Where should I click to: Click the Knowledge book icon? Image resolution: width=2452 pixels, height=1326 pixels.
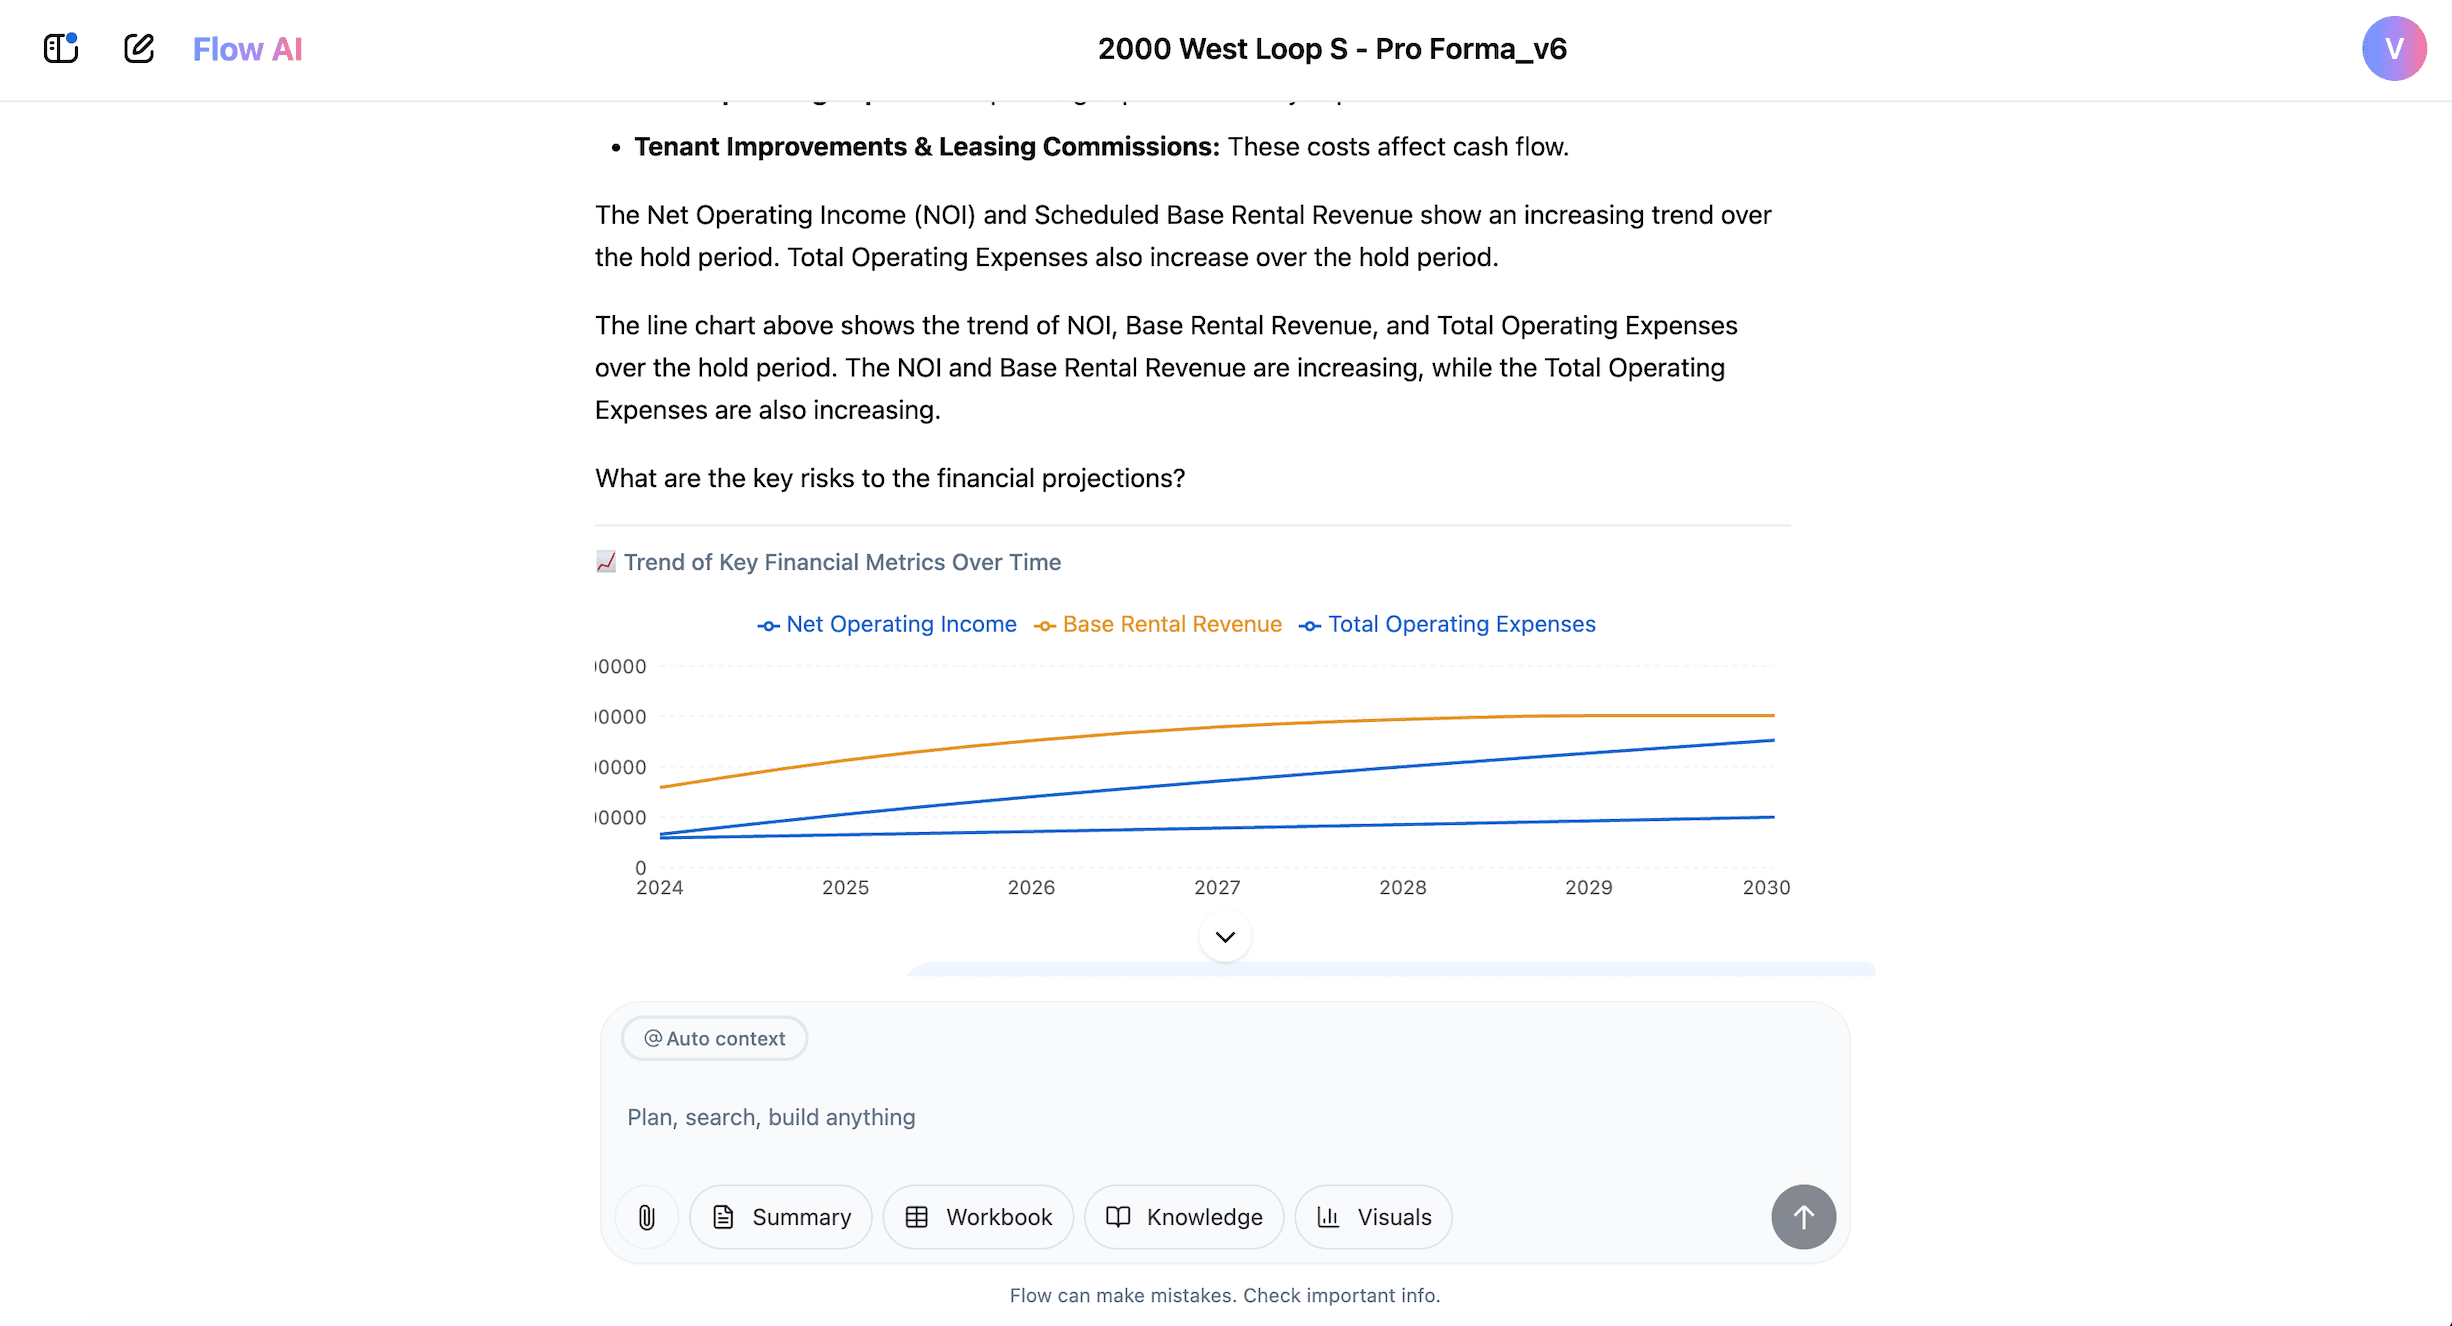1118,1217
